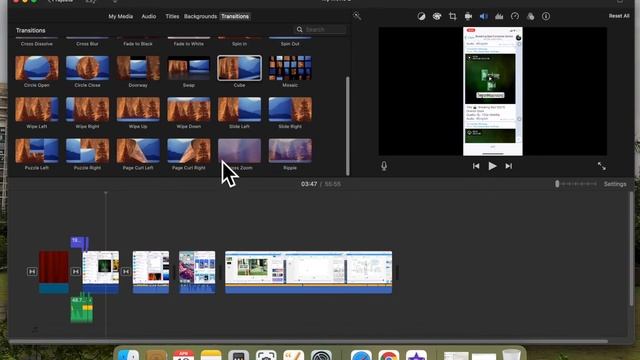
Task: Select transition icon after red curtain clip
Action: [76, 271]
